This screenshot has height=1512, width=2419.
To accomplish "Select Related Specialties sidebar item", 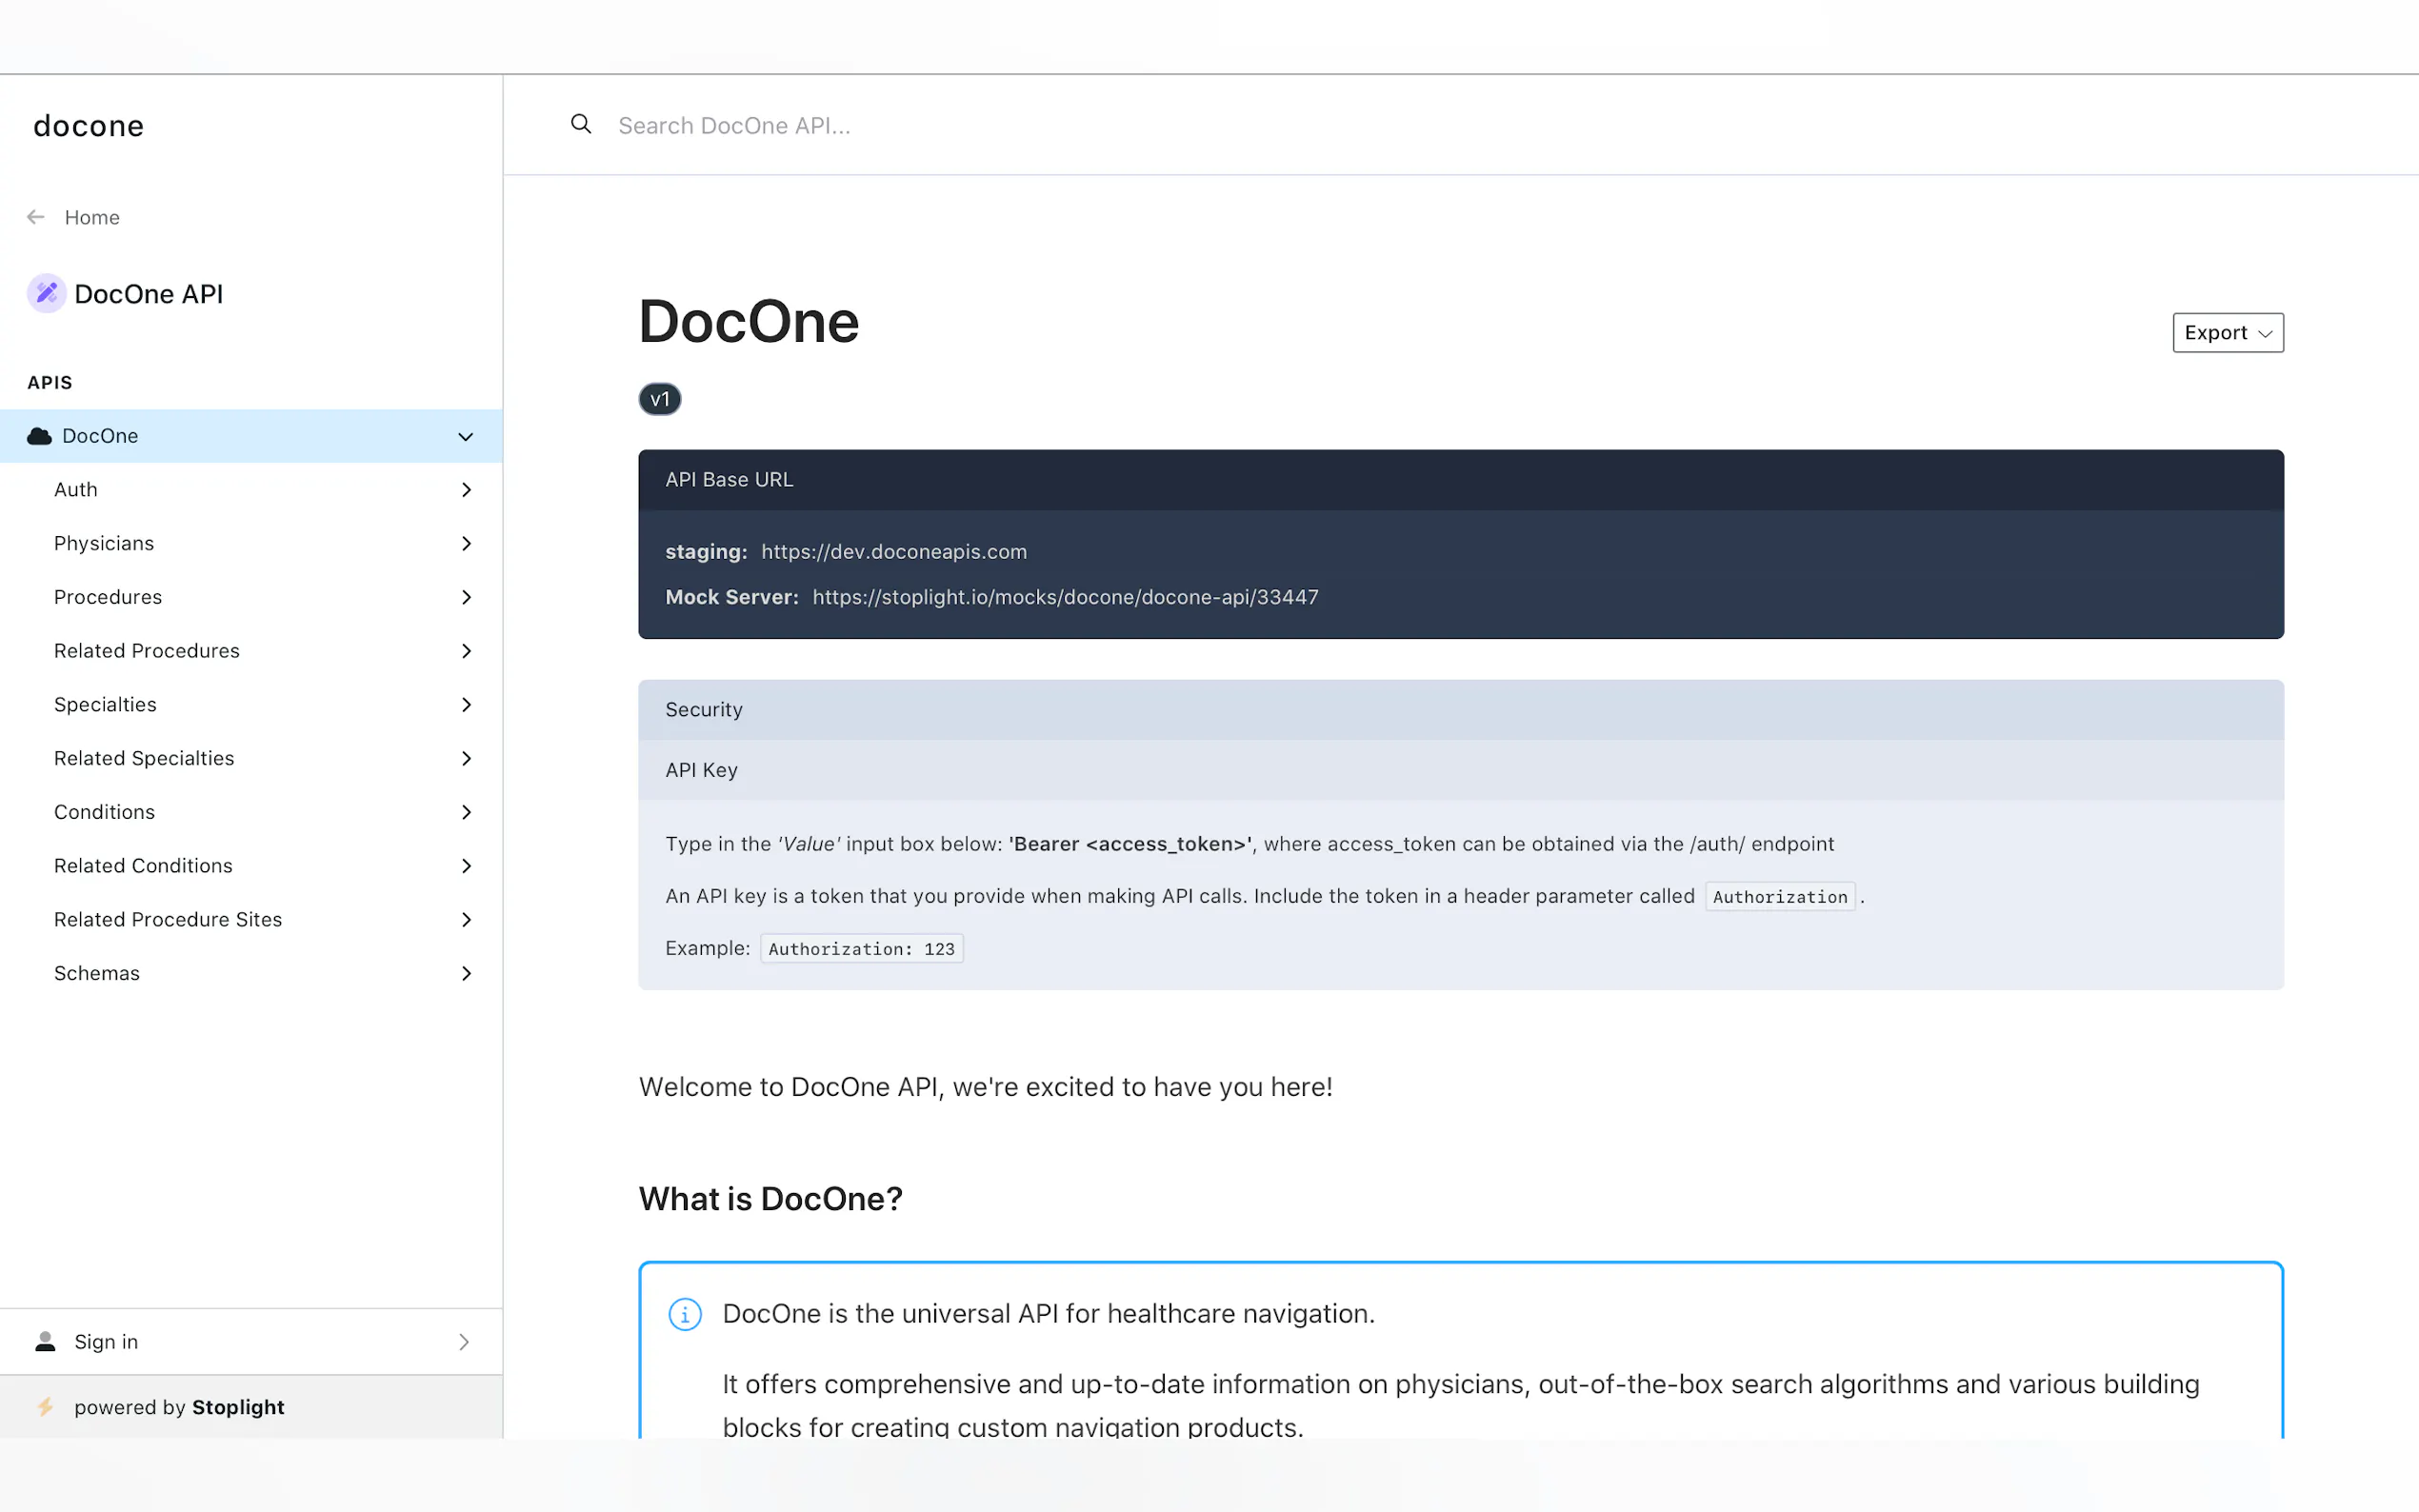I will [x=144, y=758].
